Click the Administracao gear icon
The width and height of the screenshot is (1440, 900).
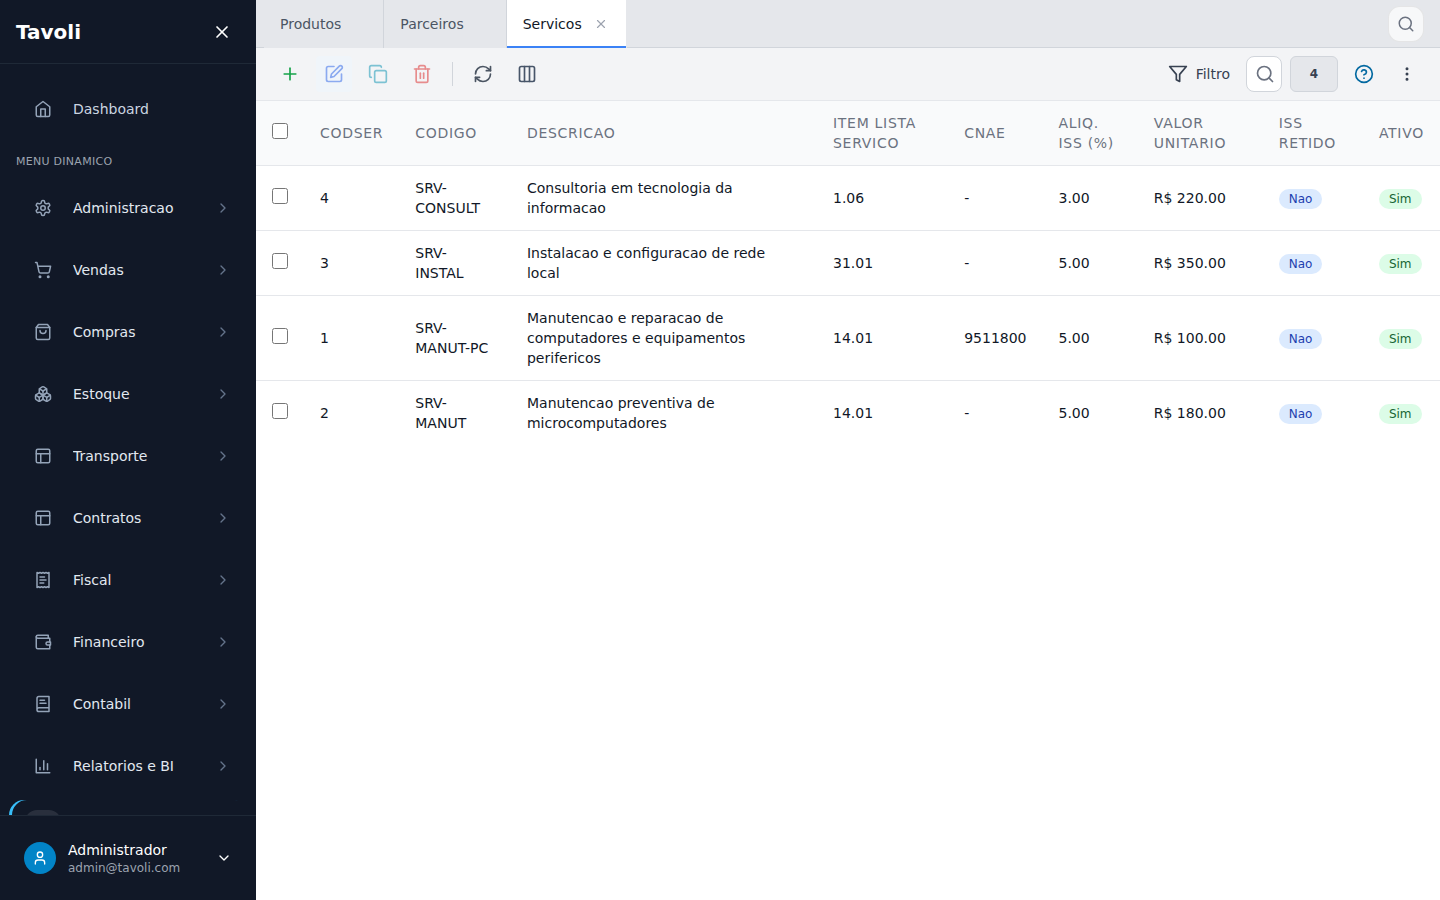(x=43, y=208)
